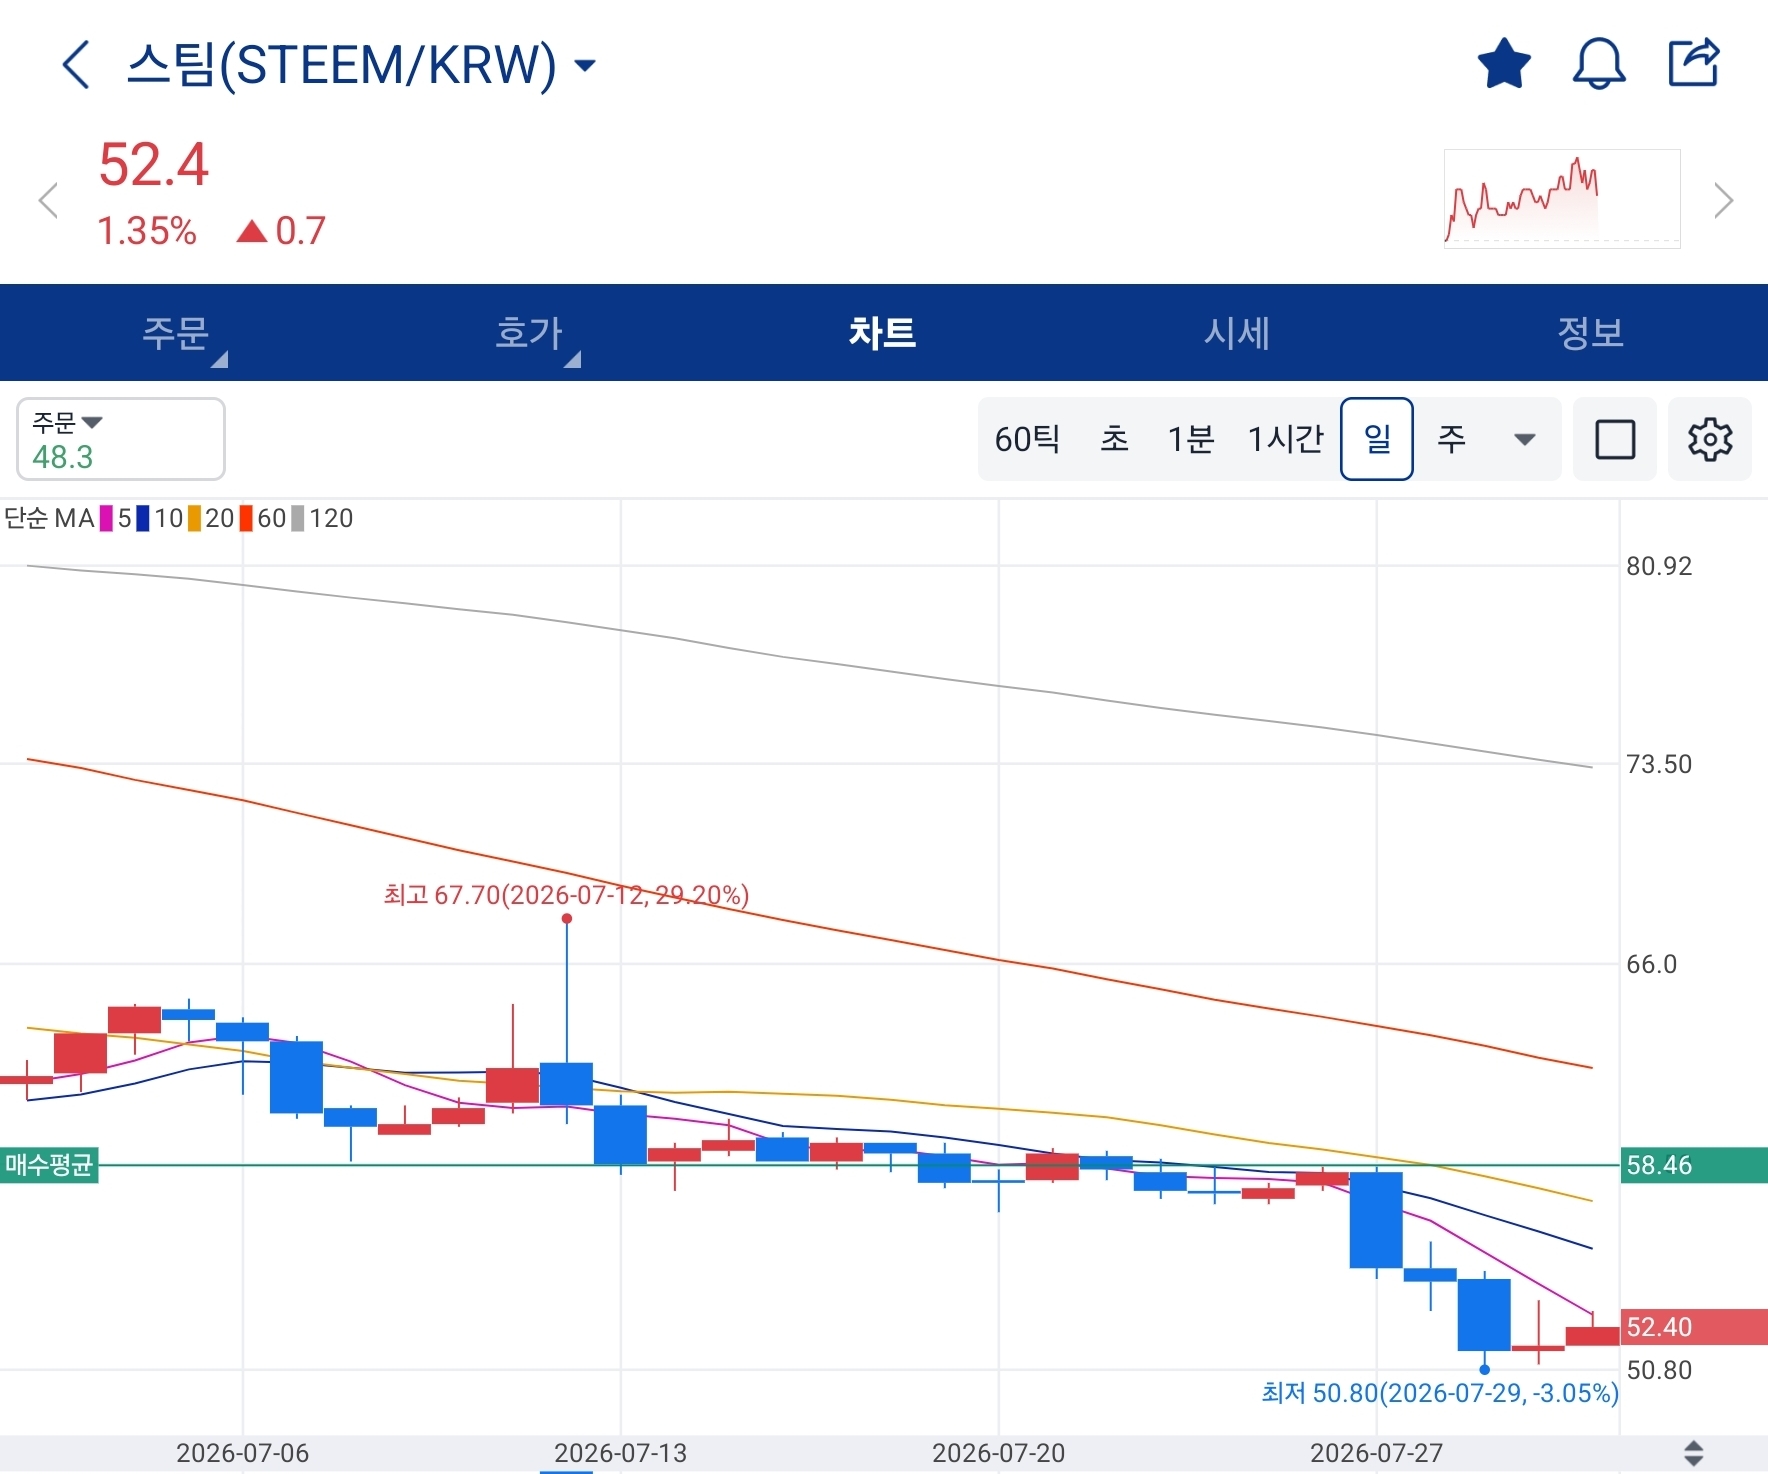Click the 최고 67.70 high marker label
The width and height of the screenshot is (1768, 1474).
(x=566, y=894)
